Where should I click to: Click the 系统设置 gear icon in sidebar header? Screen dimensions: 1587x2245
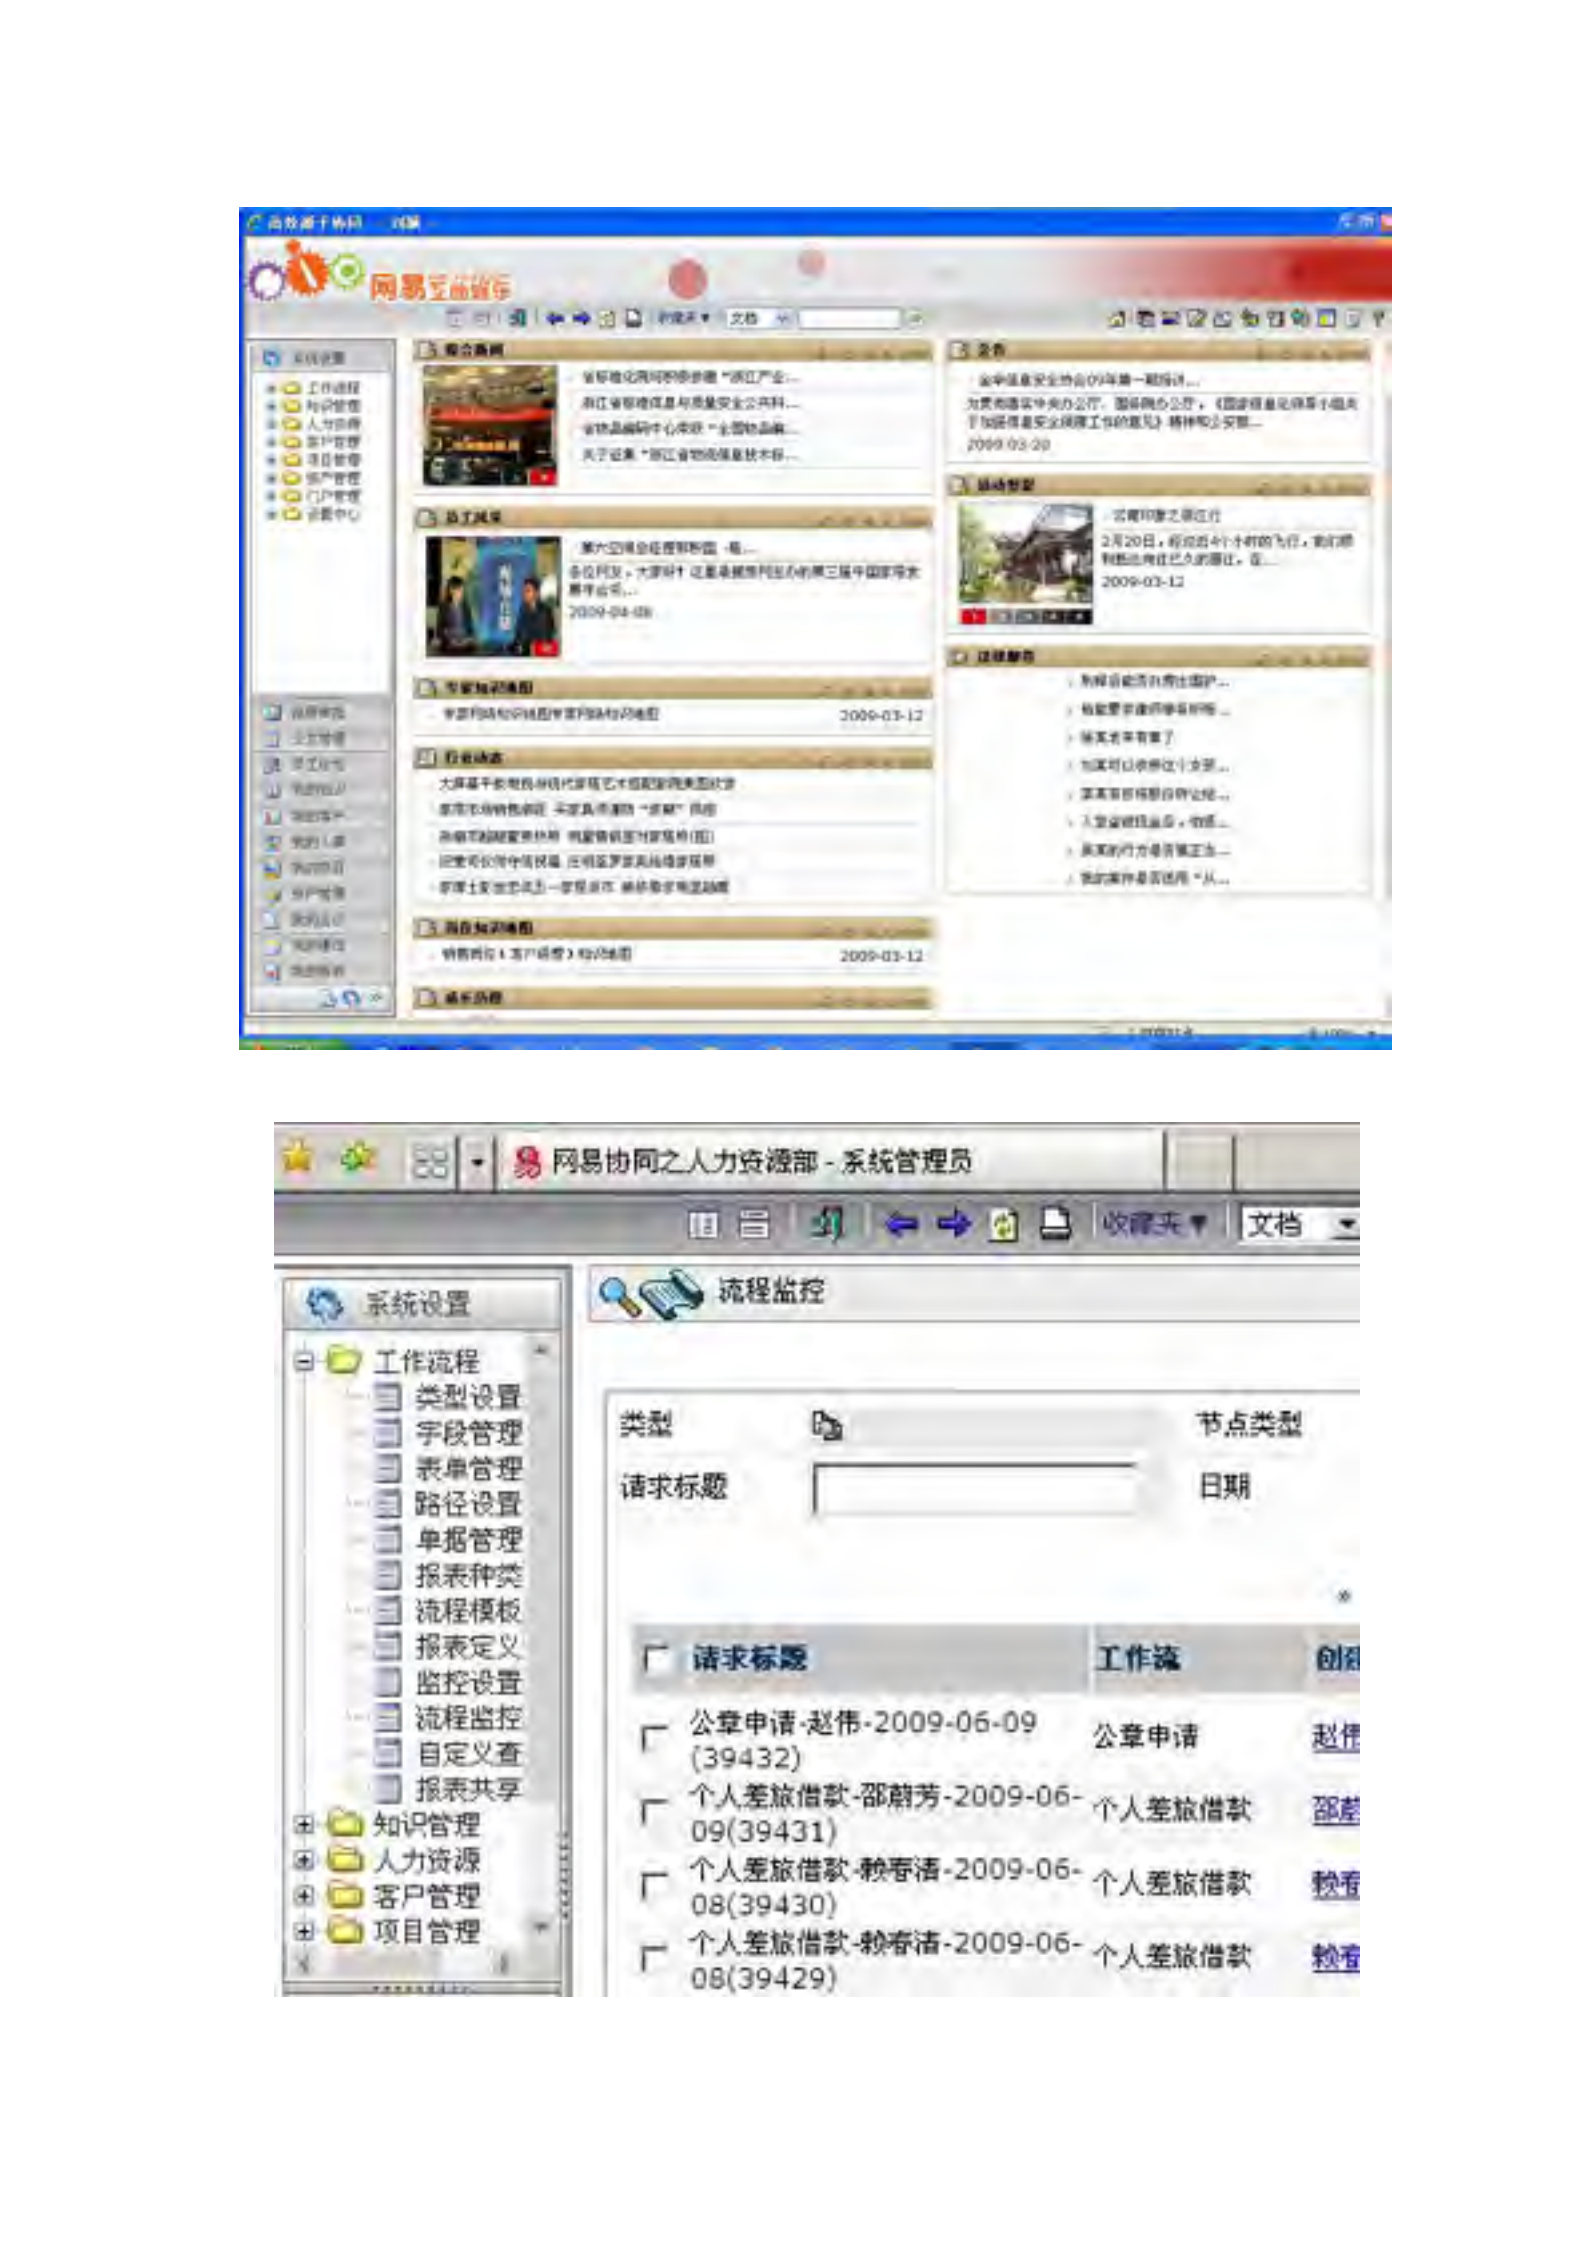(x=323, y=1304)
